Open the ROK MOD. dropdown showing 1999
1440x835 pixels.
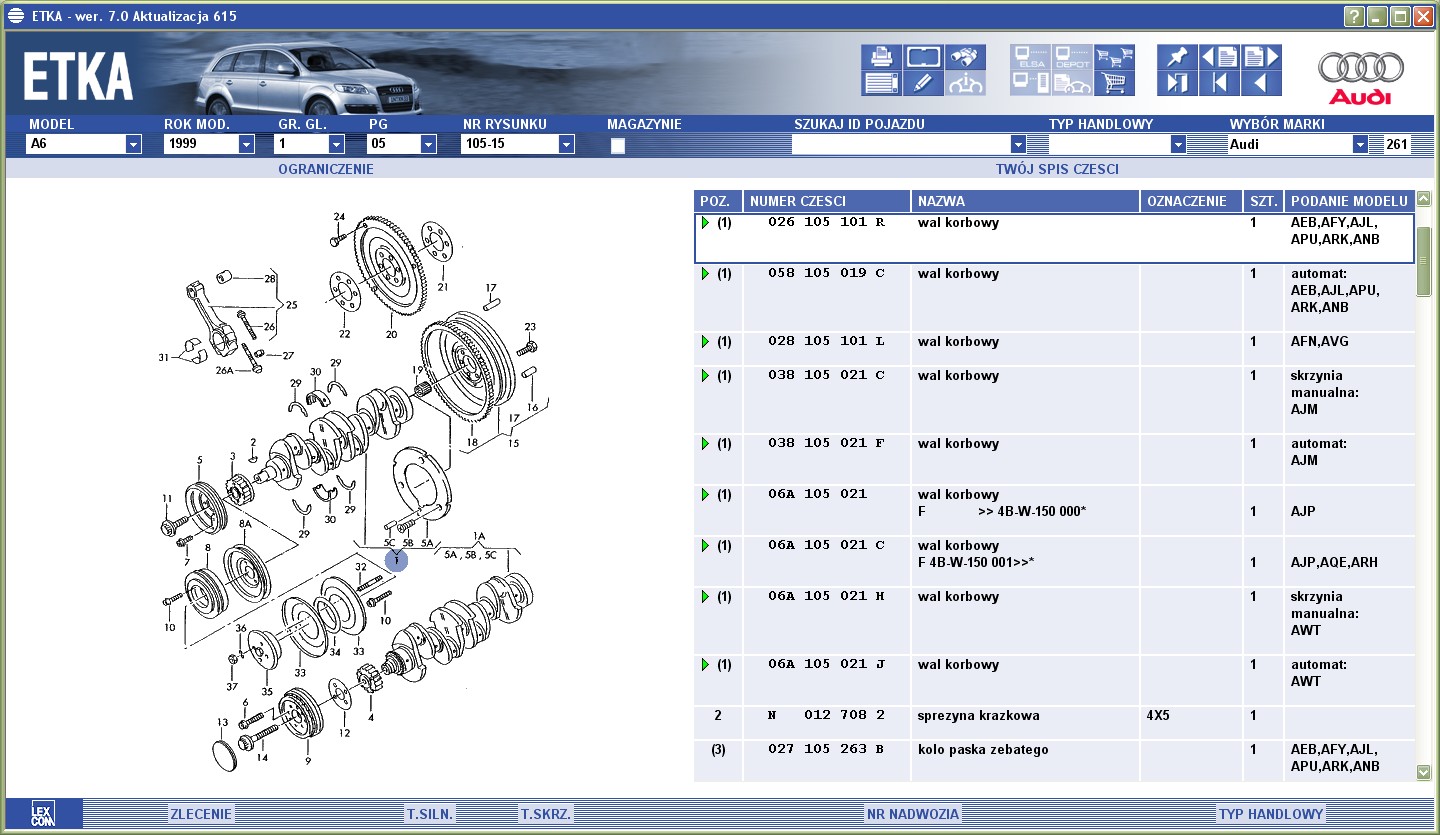[x=246, y=144]
